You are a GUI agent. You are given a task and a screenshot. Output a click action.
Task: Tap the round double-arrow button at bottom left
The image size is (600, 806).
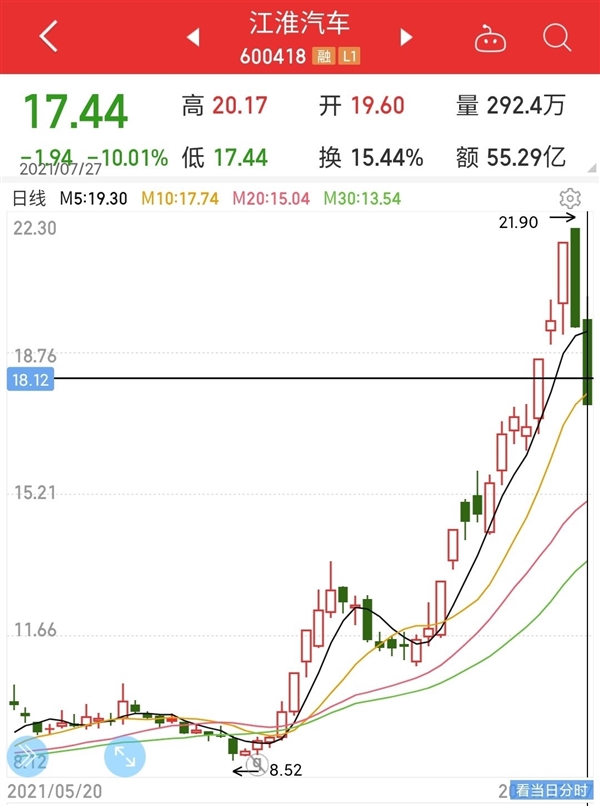[28, 756]
